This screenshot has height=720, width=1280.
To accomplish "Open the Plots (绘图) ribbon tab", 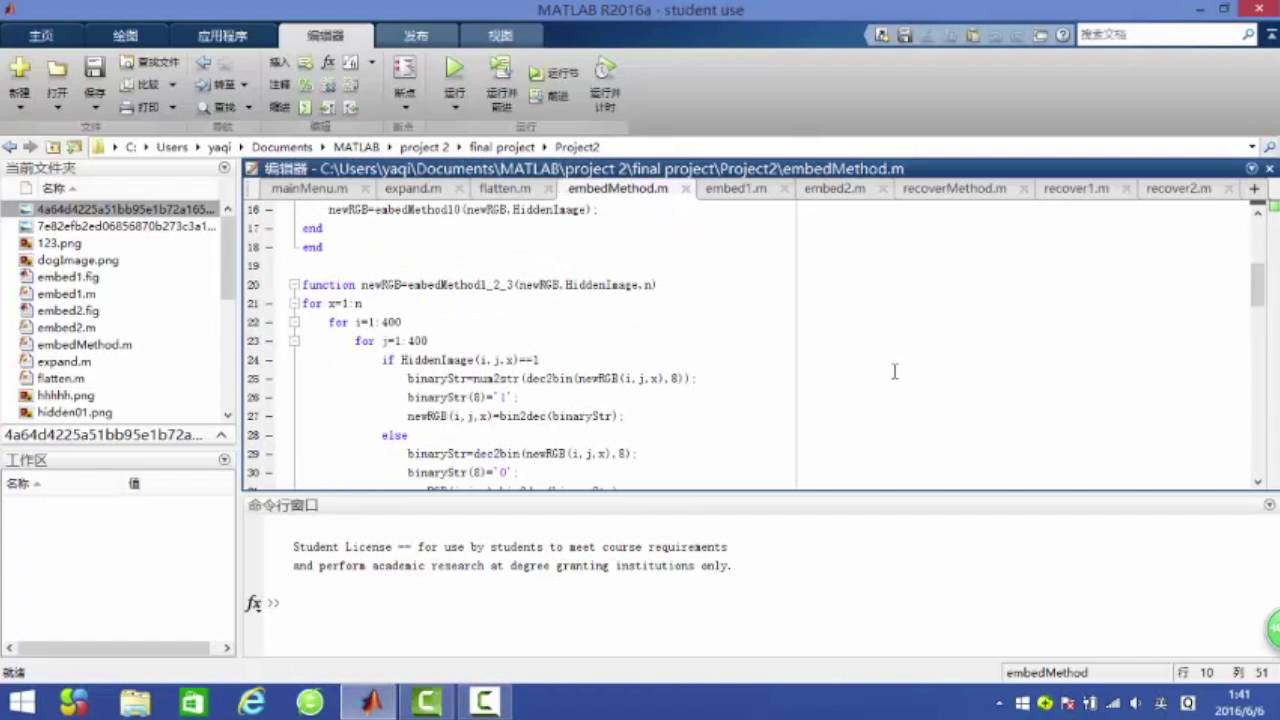I will click(125, 35).
